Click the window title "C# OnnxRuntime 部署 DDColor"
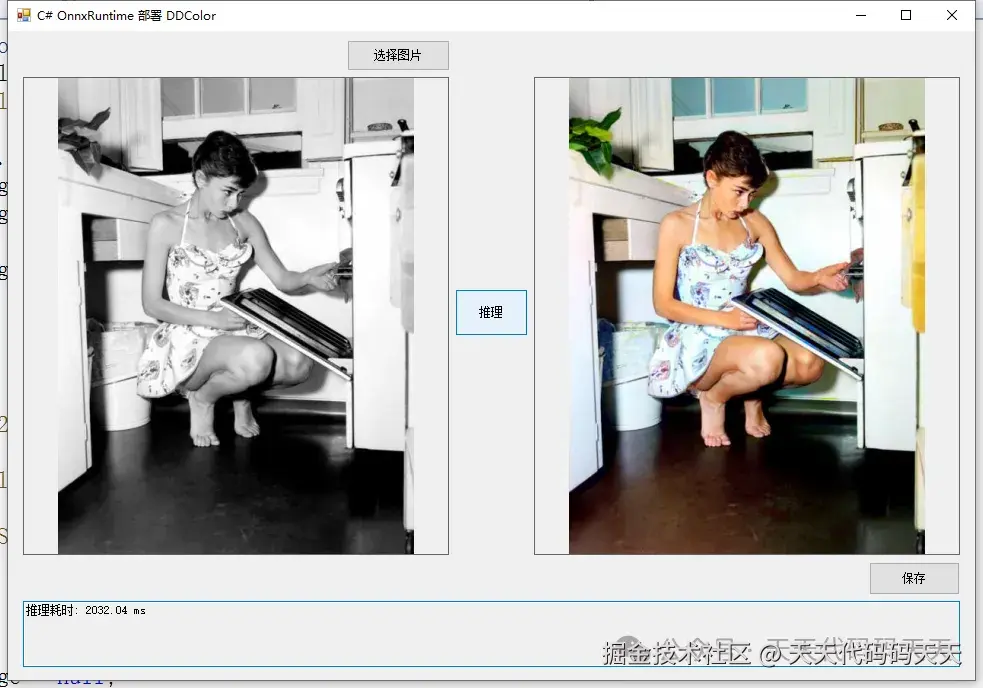The image size is (983, 688). click(126, 16)
